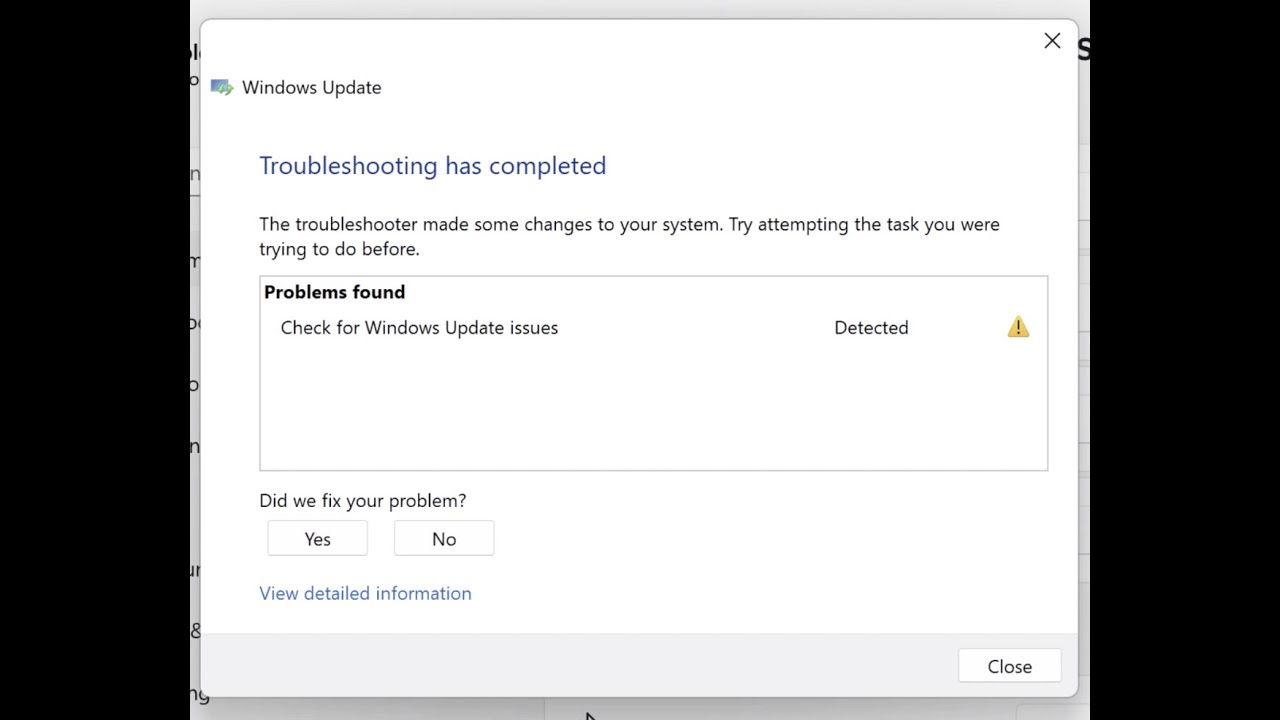Click the Windows Update title icon
Viewport: 1280px width, 720px height.
(222, 87)
